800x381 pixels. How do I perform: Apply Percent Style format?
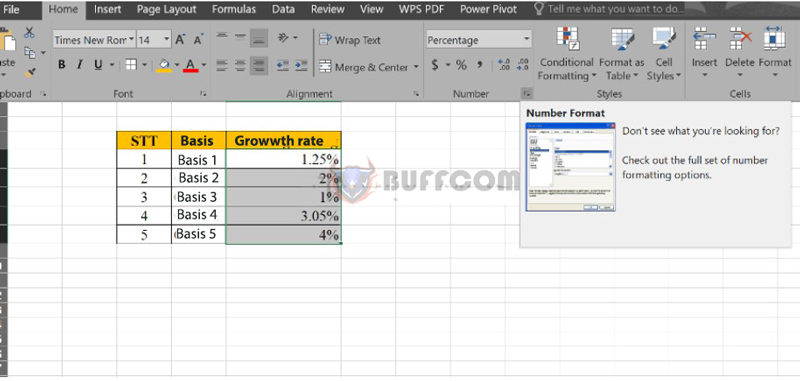click(x=461, y=65)
